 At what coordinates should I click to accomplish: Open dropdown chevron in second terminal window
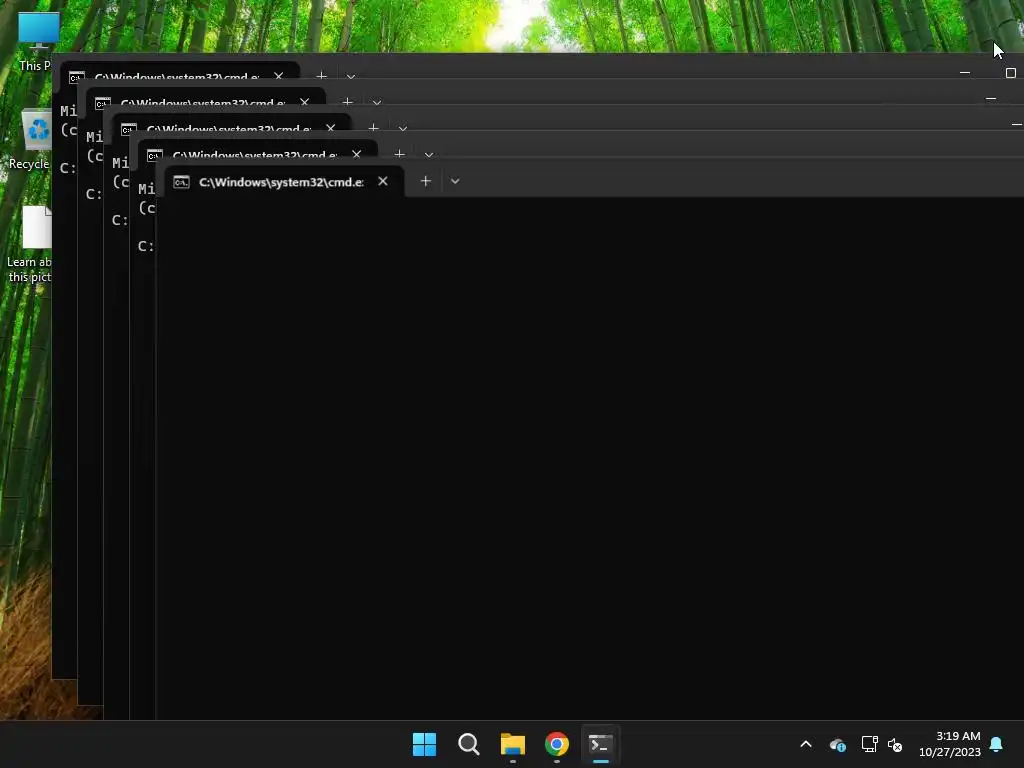click(x=429, y=155)
